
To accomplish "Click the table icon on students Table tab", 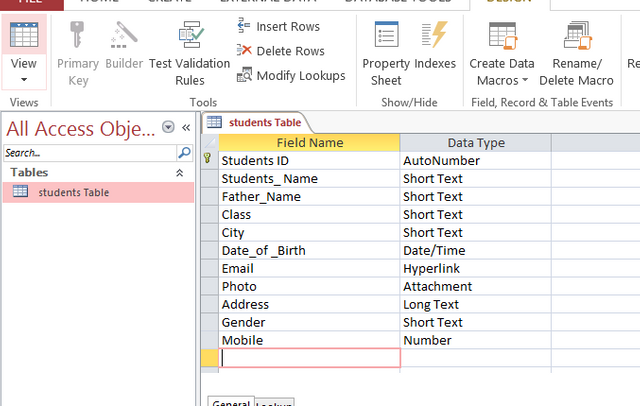I will tap(214, 122).
